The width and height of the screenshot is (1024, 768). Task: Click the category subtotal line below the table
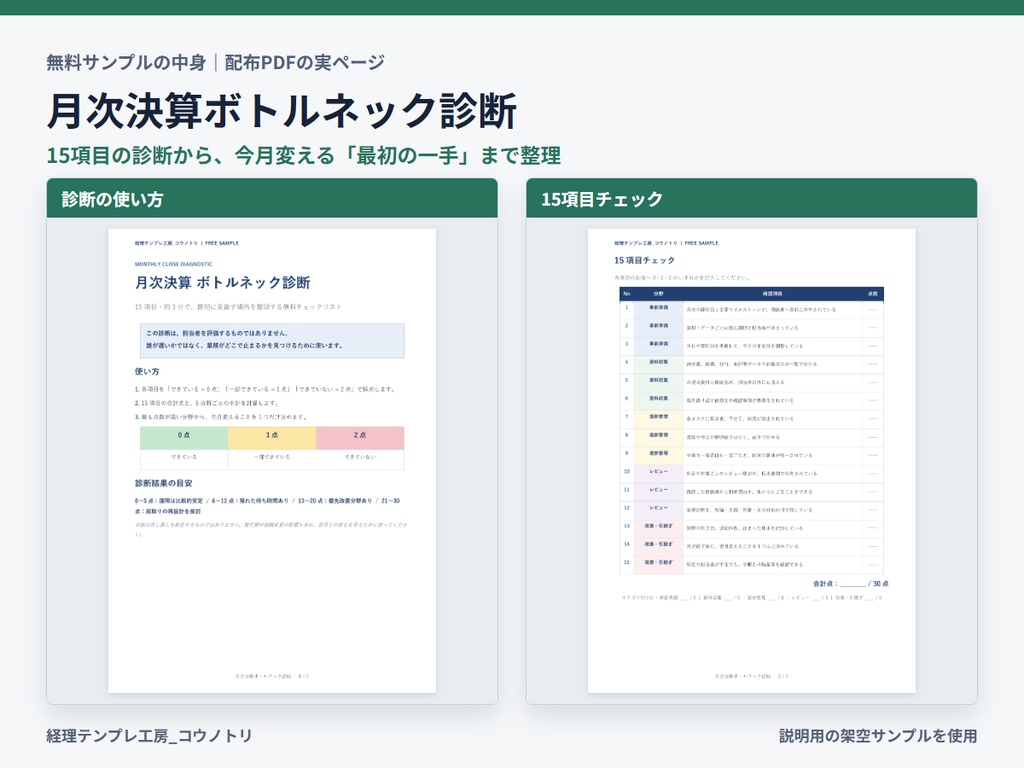point(752,598)
